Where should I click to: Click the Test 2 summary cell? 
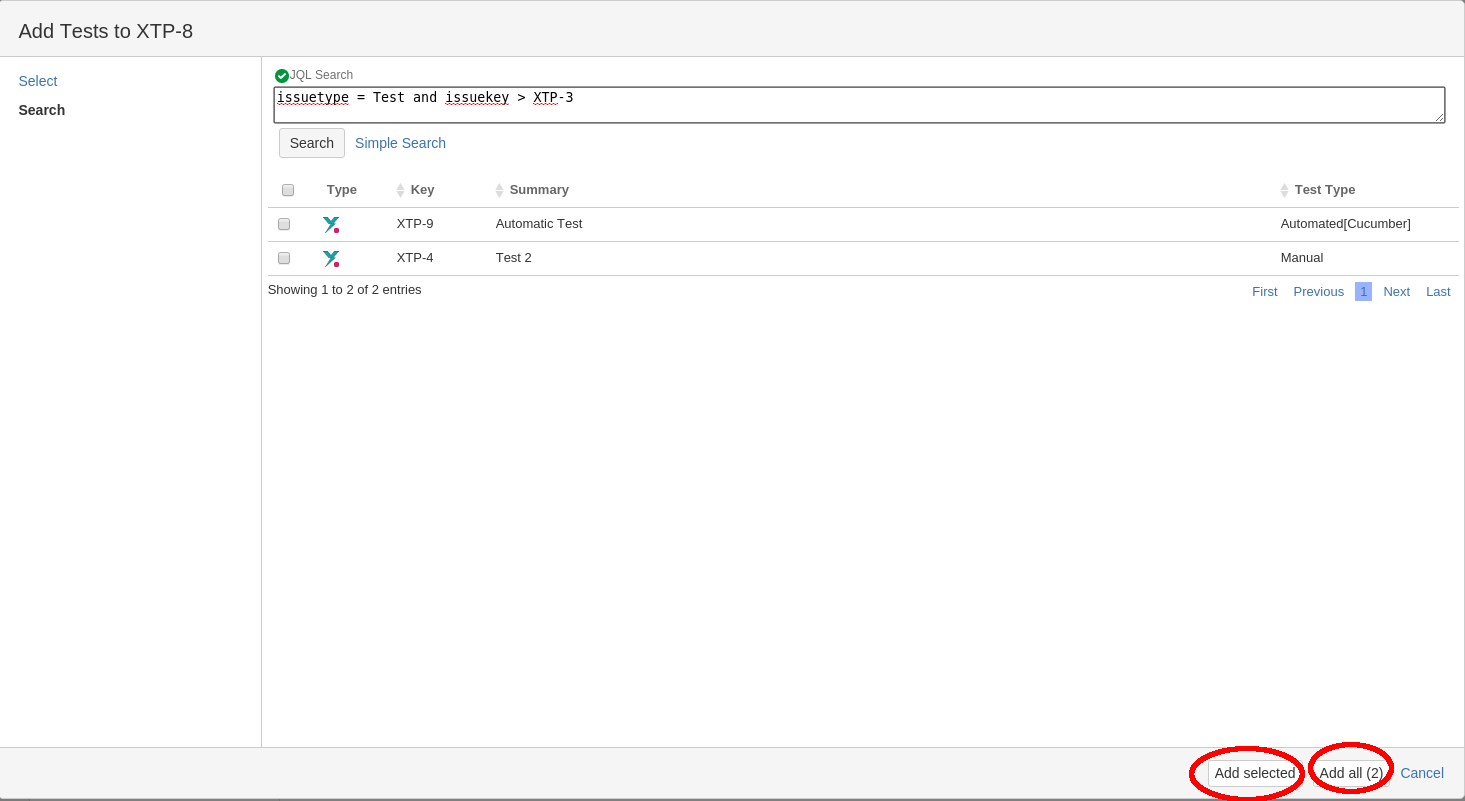coord(514,258)
